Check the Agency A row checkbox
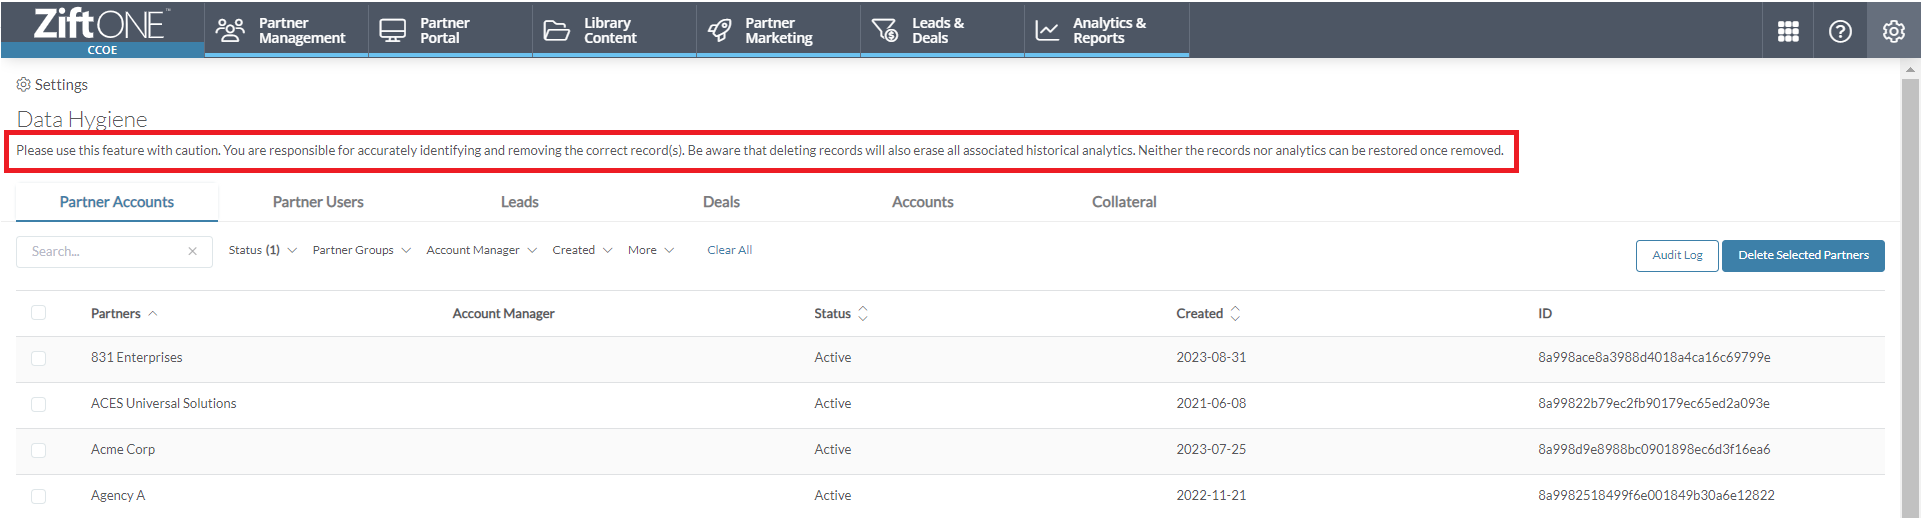This screenshot has width=1921, height=518. (38, 496)
